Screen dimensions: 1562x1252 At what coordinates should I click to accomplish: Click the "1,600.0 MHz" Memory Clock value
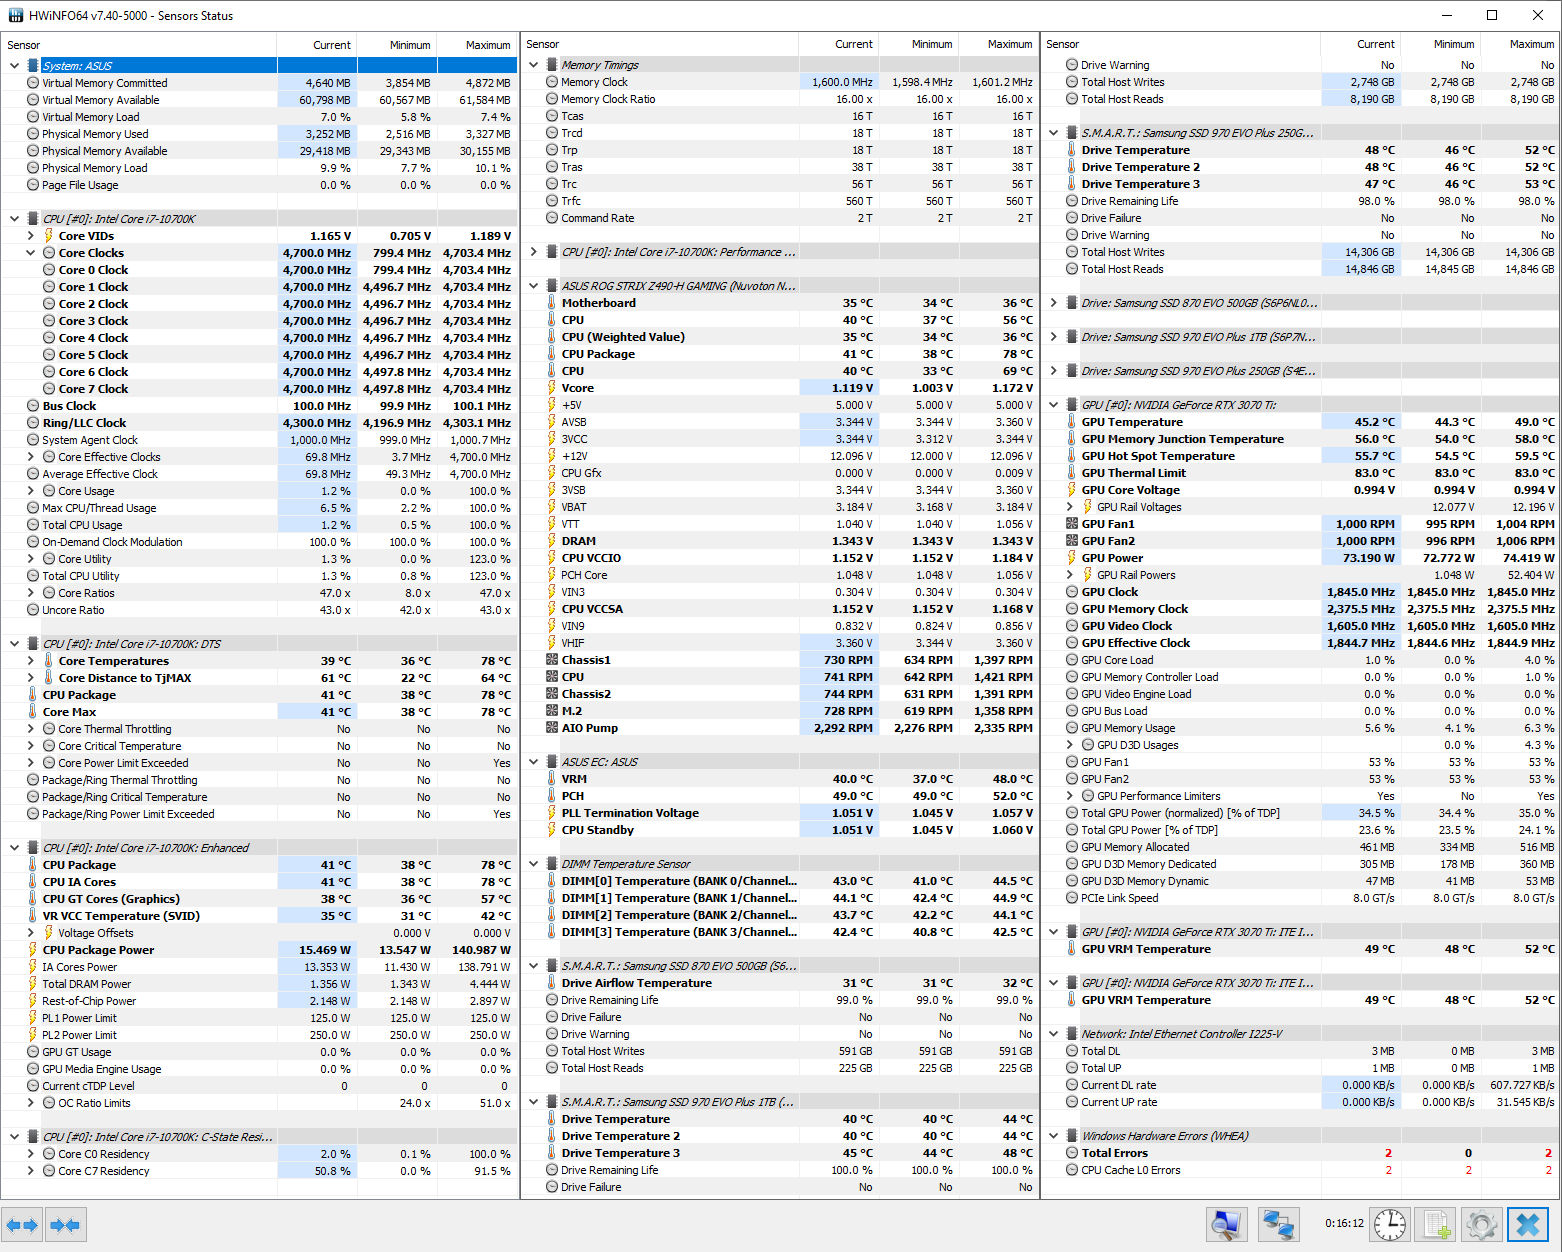pos(842,82)
